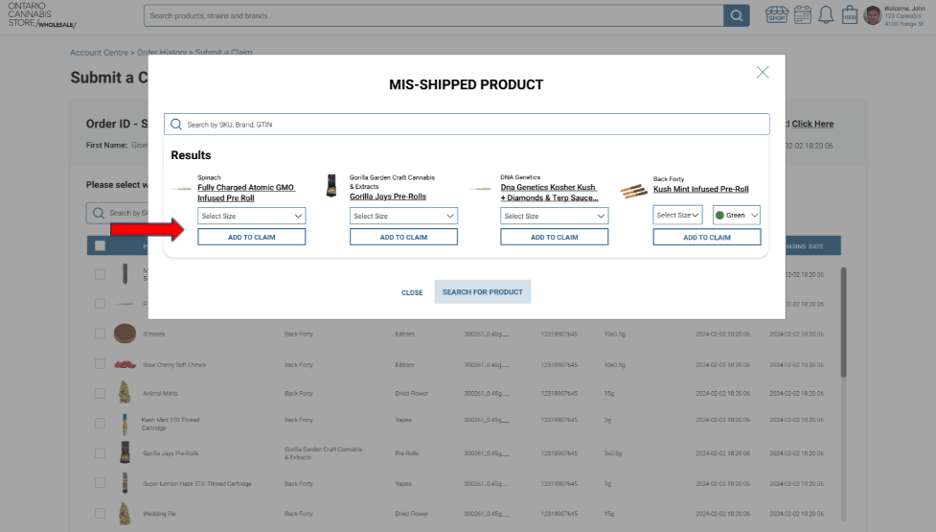Image resolution: width=936 pixels, height=532 pixels.
Task: Click S'mores product image in background table
Action: point(125,333)
